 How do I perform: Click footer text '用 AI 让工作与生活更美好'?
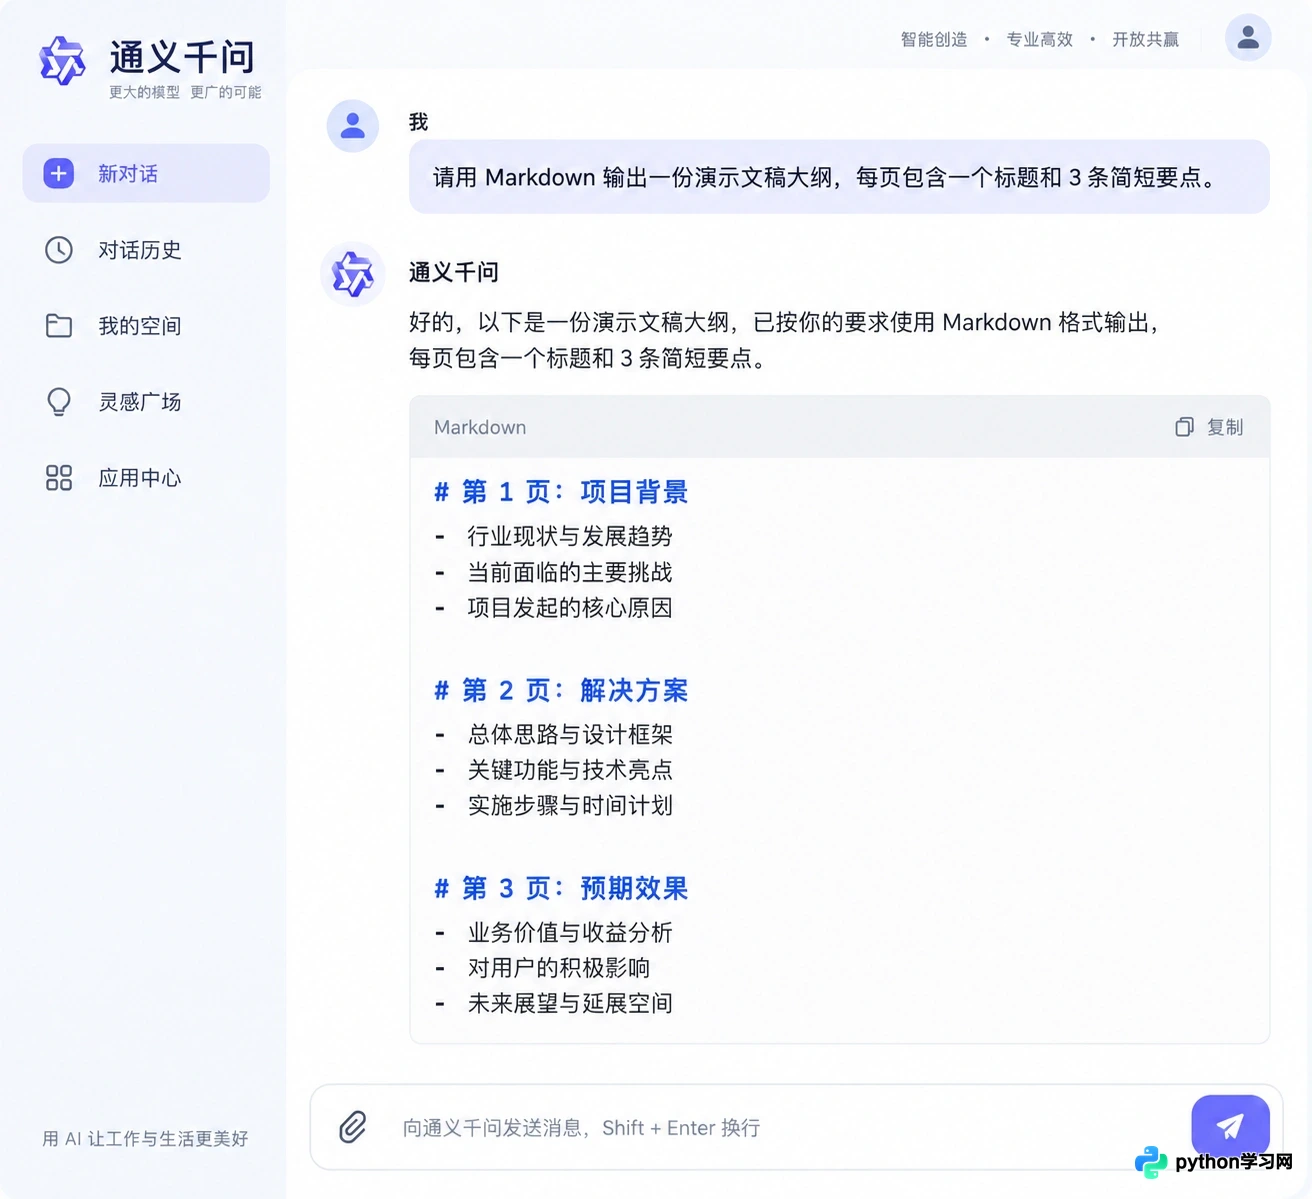click(x=146, y=1138)
